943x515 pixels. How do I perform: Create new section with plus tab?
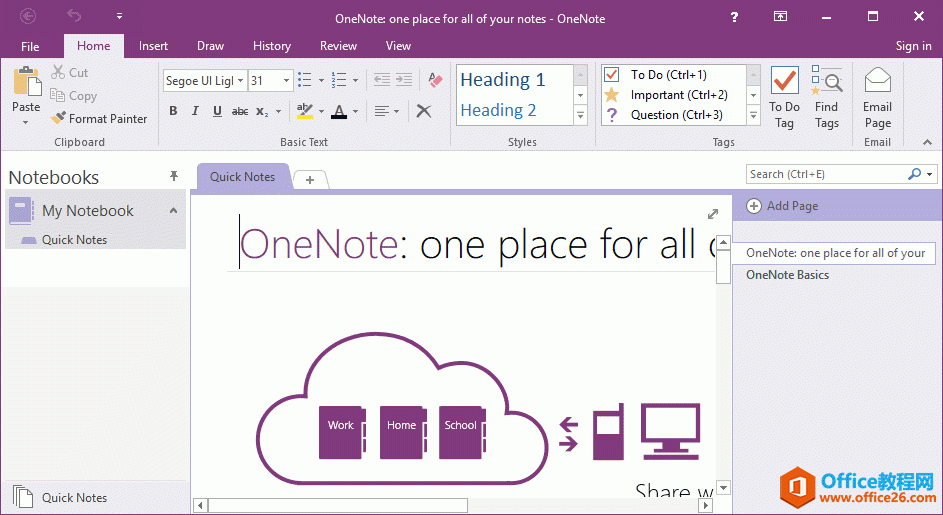[310, 179]
